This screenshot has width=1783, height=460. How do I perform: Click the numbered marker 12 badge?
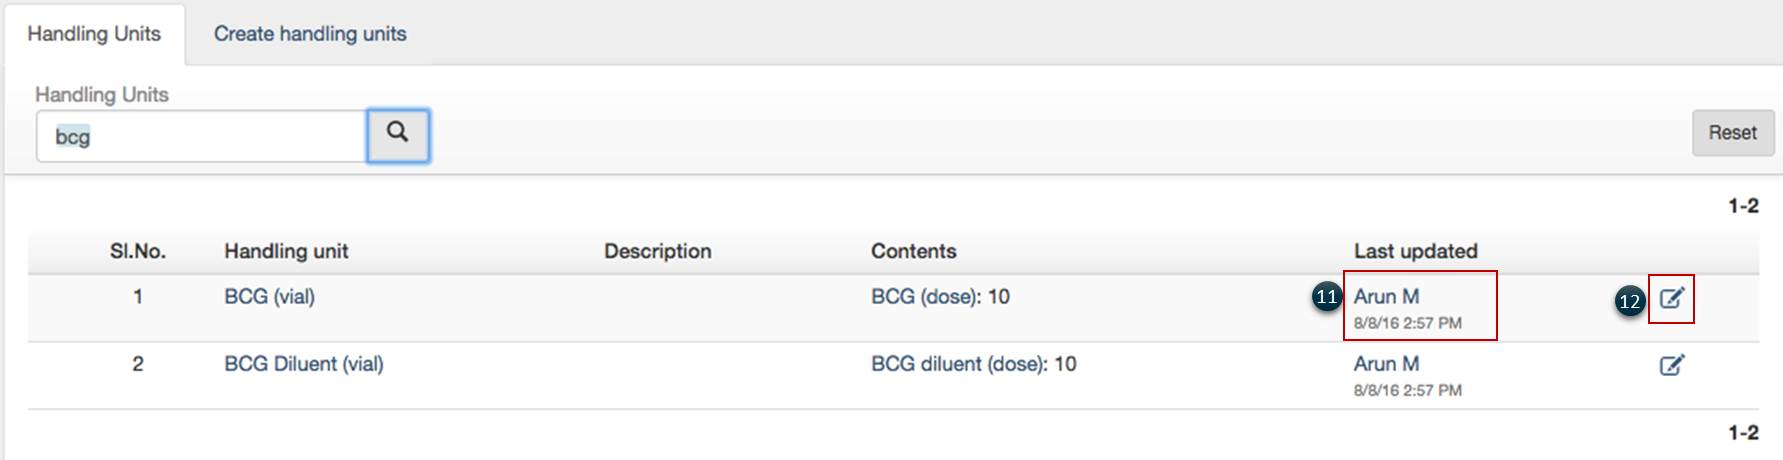[x=1630, y=301]
